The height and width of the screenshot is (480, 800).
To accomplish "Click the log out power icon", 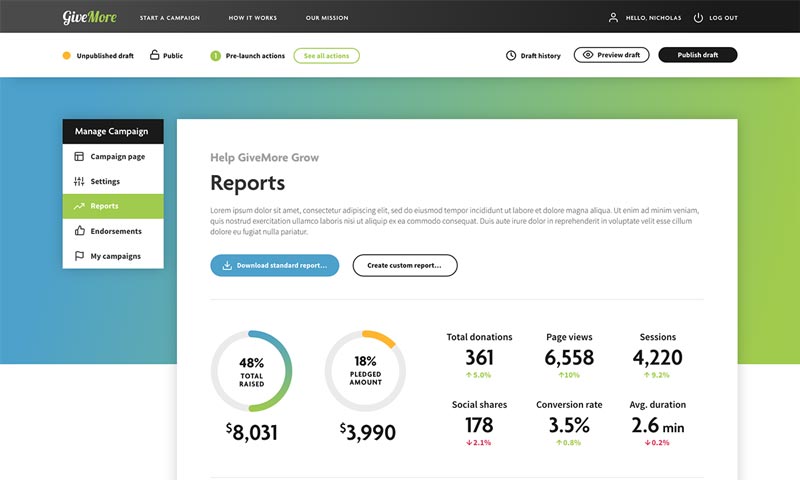I will point(698,17).
